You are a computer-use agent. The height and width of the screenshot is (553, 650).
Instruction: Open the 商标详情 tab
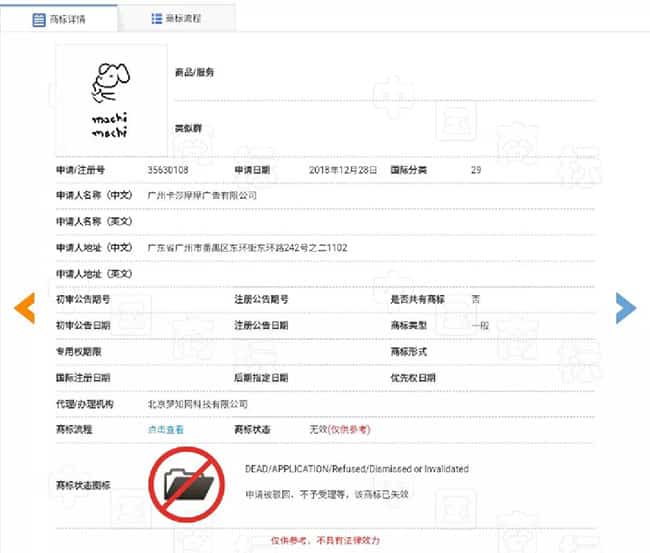(x=59, y=19)
